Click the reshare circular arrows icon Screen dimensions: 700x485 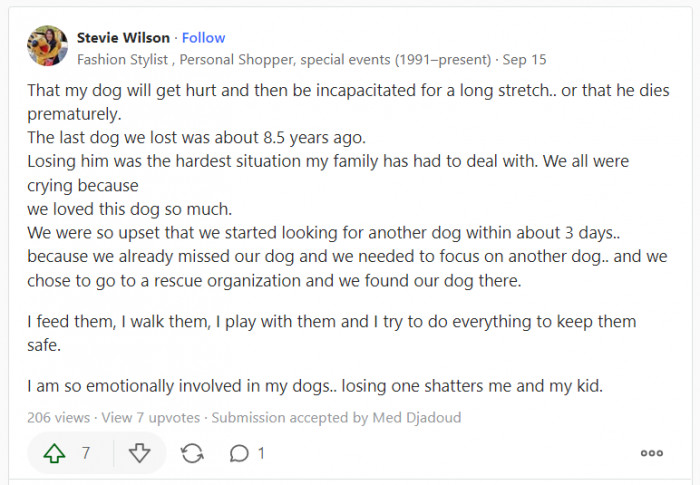[192, 453]
